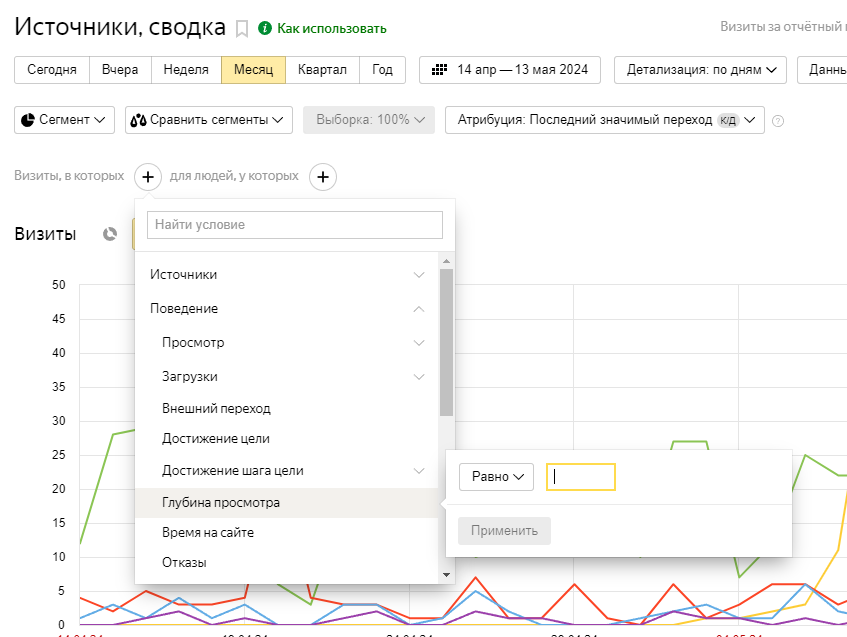Open the 'Атрибуция' model dropdown
The width and height of the screenshot is (847, 637).
(604, 120)
